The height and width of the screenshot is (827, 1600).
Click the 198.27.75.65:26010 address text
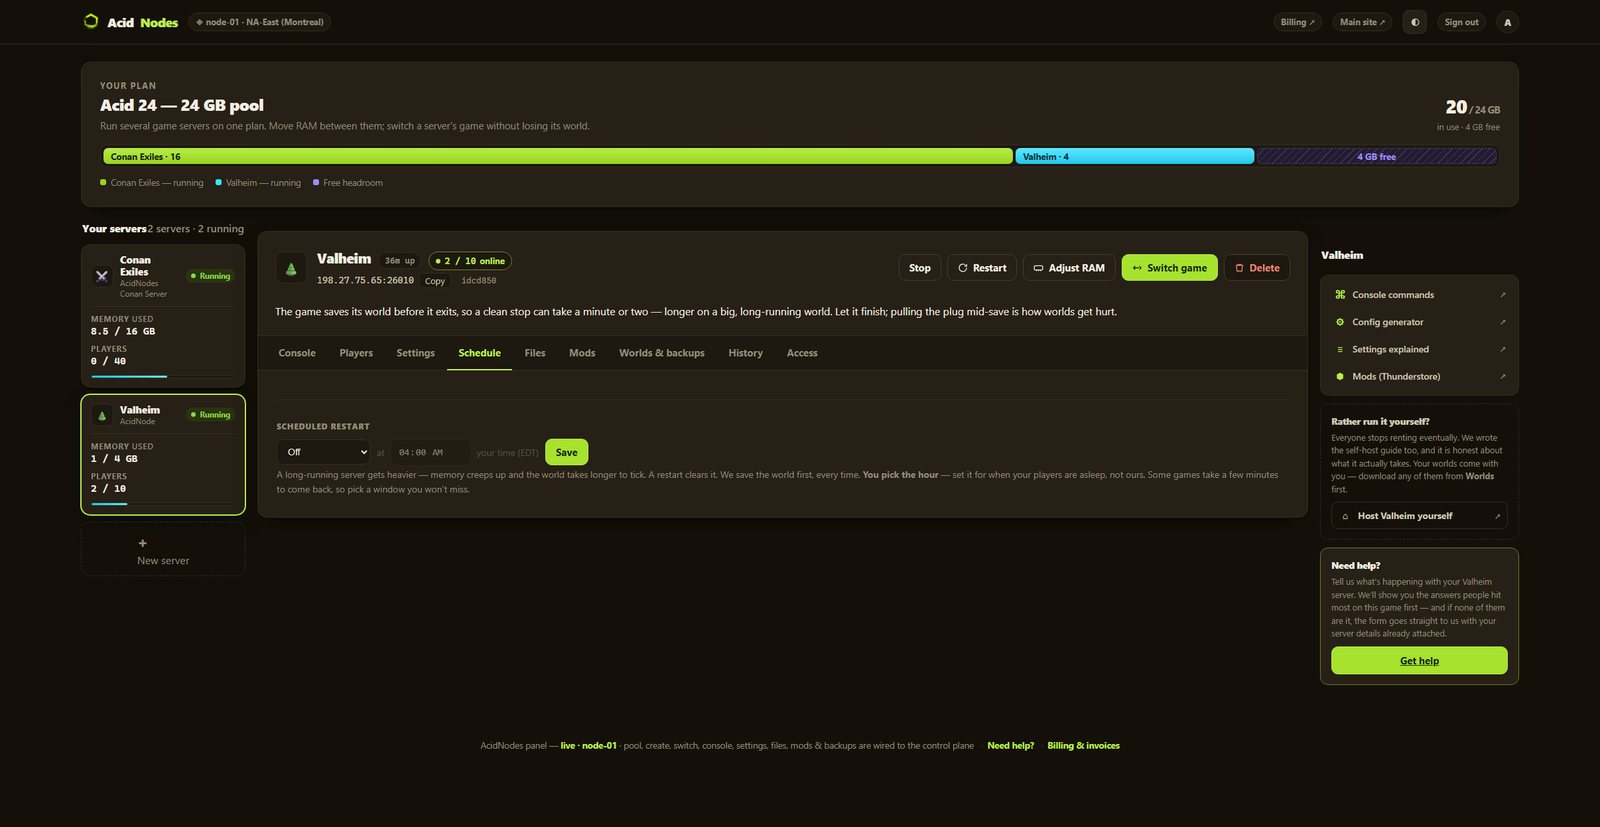click(x=365, y=281)
